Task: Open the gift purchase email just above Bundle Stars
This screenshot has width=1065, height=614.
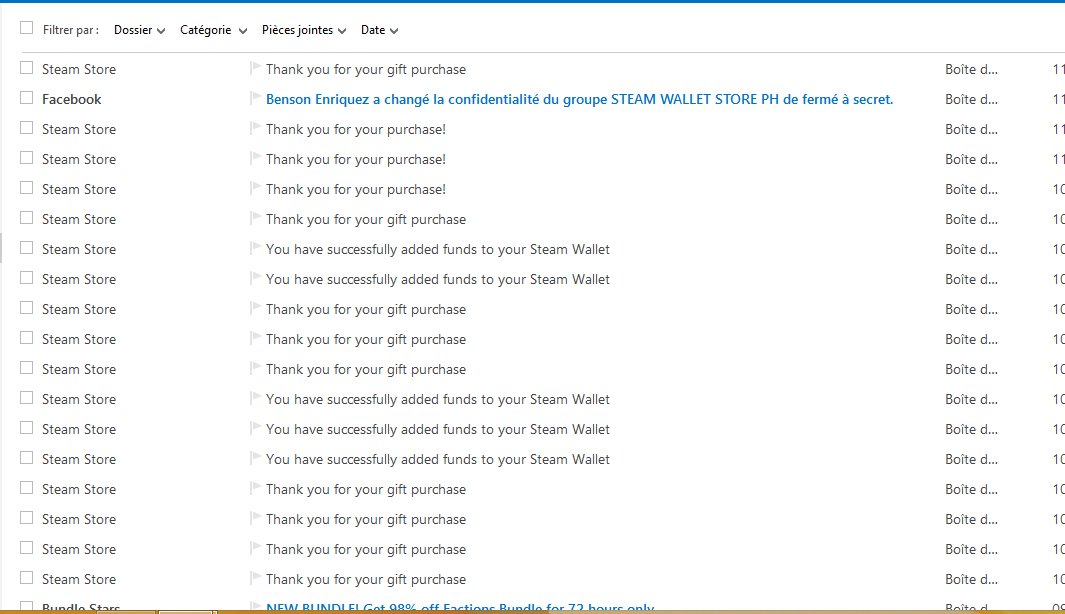Action: (365, 579)
